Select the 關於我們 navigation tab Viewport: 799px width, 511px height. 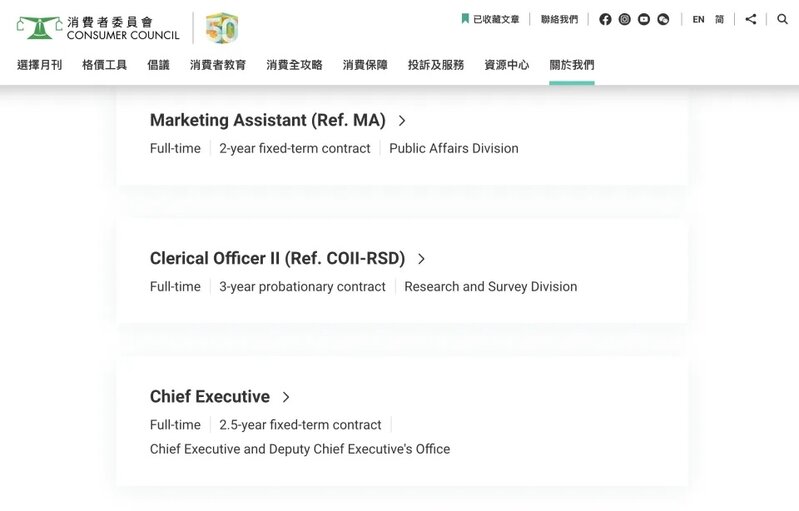pyautogui.click(x=571, y=65)
